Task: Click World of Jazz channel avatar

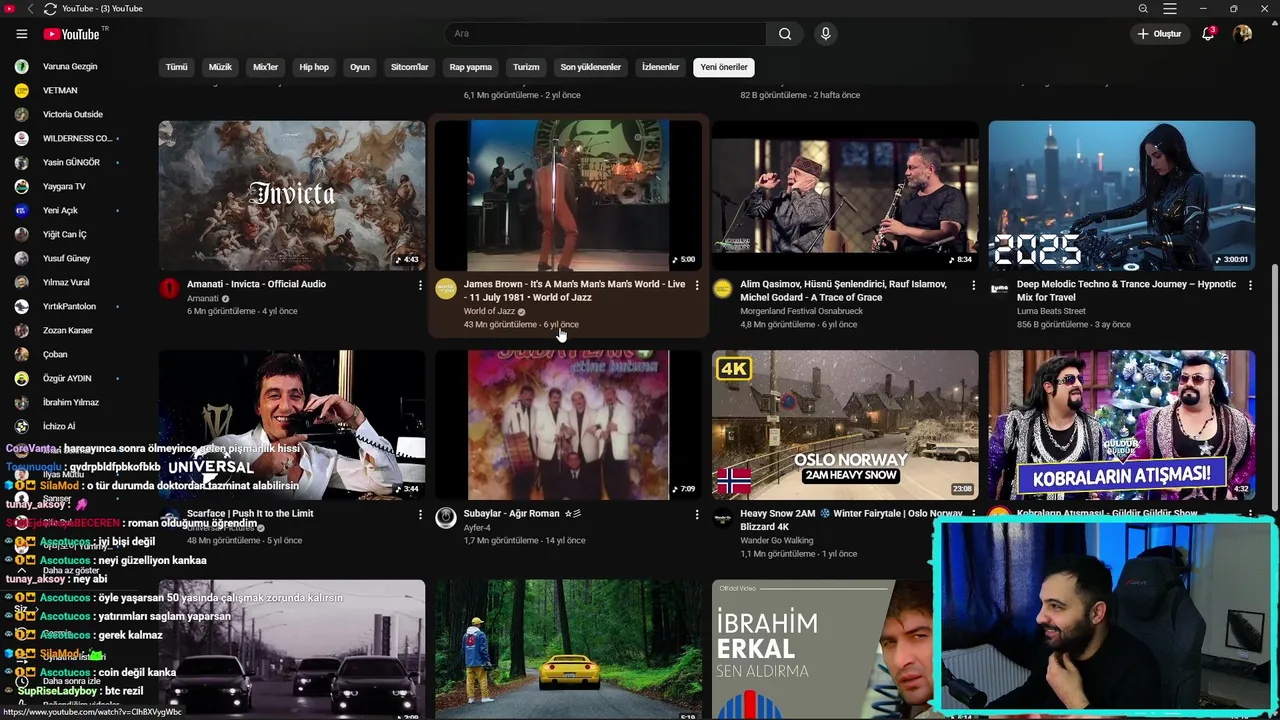Action: [446, 289]
